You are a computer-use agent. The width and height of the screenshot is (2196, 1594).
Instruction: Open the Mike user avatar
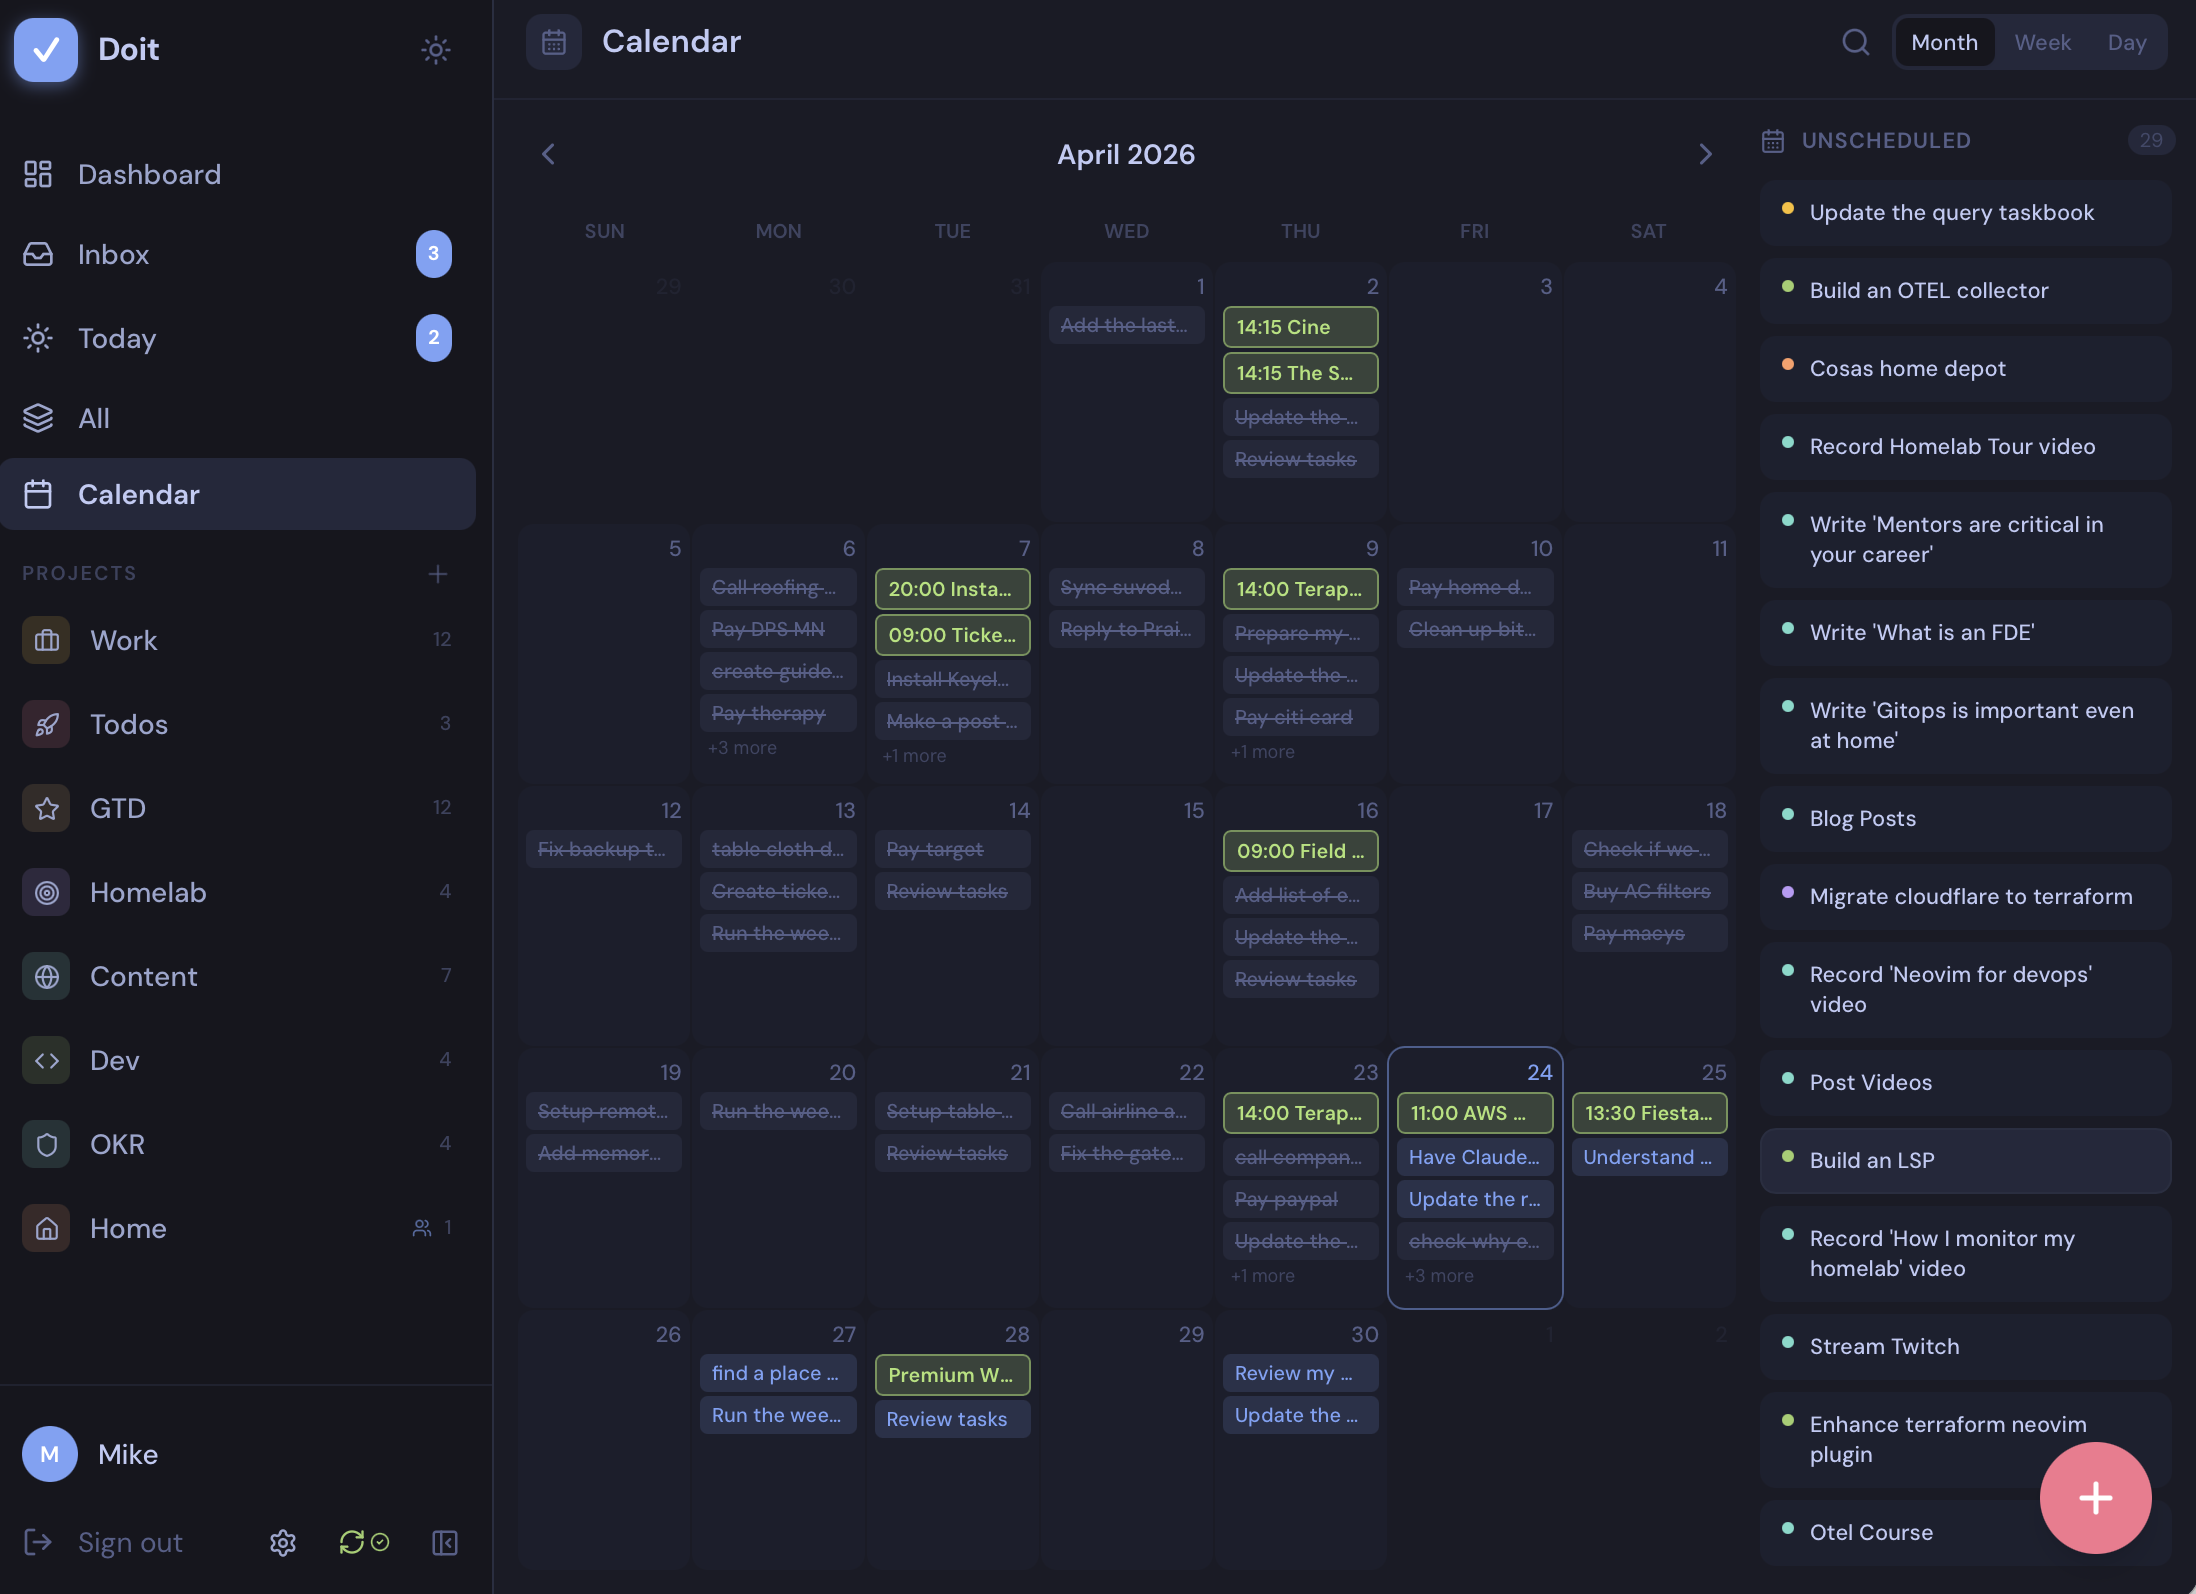50,1454
